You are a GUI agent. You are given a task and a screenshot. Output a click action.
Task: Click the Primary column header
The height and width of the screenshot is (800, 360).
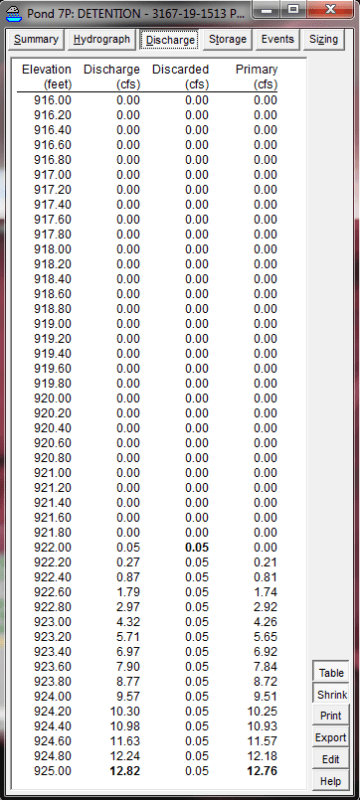256,77
